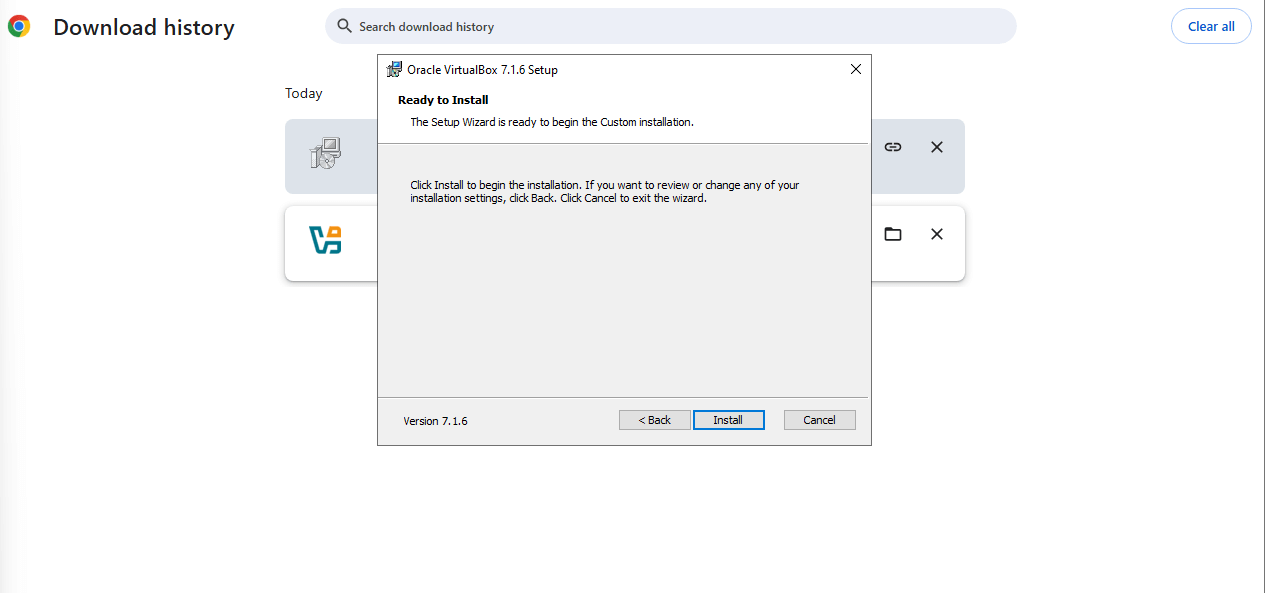Select the VirtualBox download card
The height and width of the screenshot is (593, 1265).
tap(625, 243)
